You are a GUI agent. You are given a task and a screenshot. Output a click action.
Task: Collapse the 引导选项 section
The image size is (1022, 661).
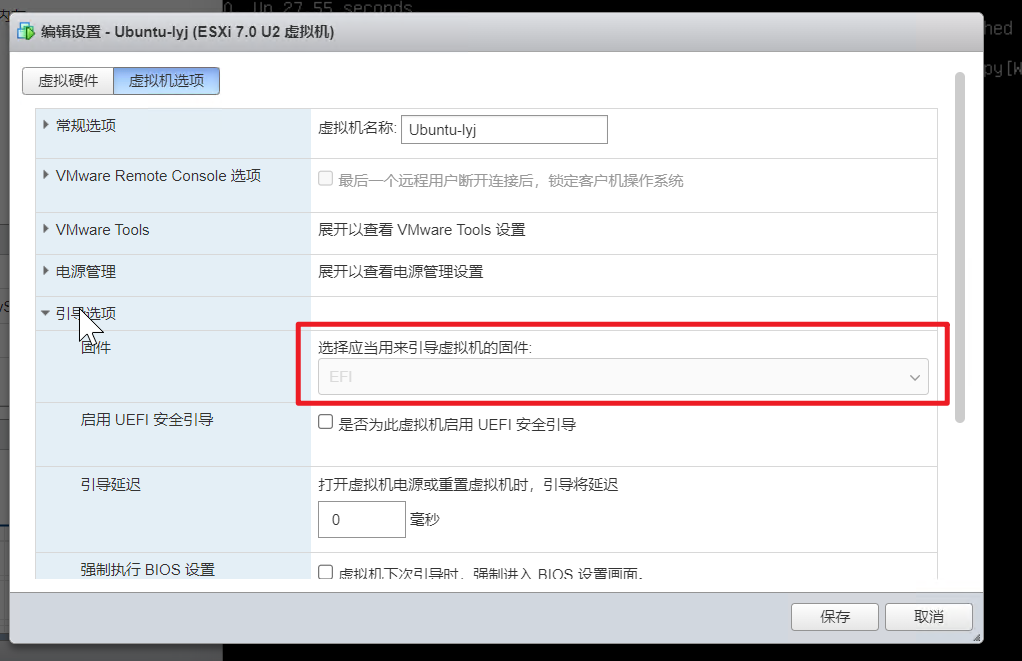click(x=46, y=313)
